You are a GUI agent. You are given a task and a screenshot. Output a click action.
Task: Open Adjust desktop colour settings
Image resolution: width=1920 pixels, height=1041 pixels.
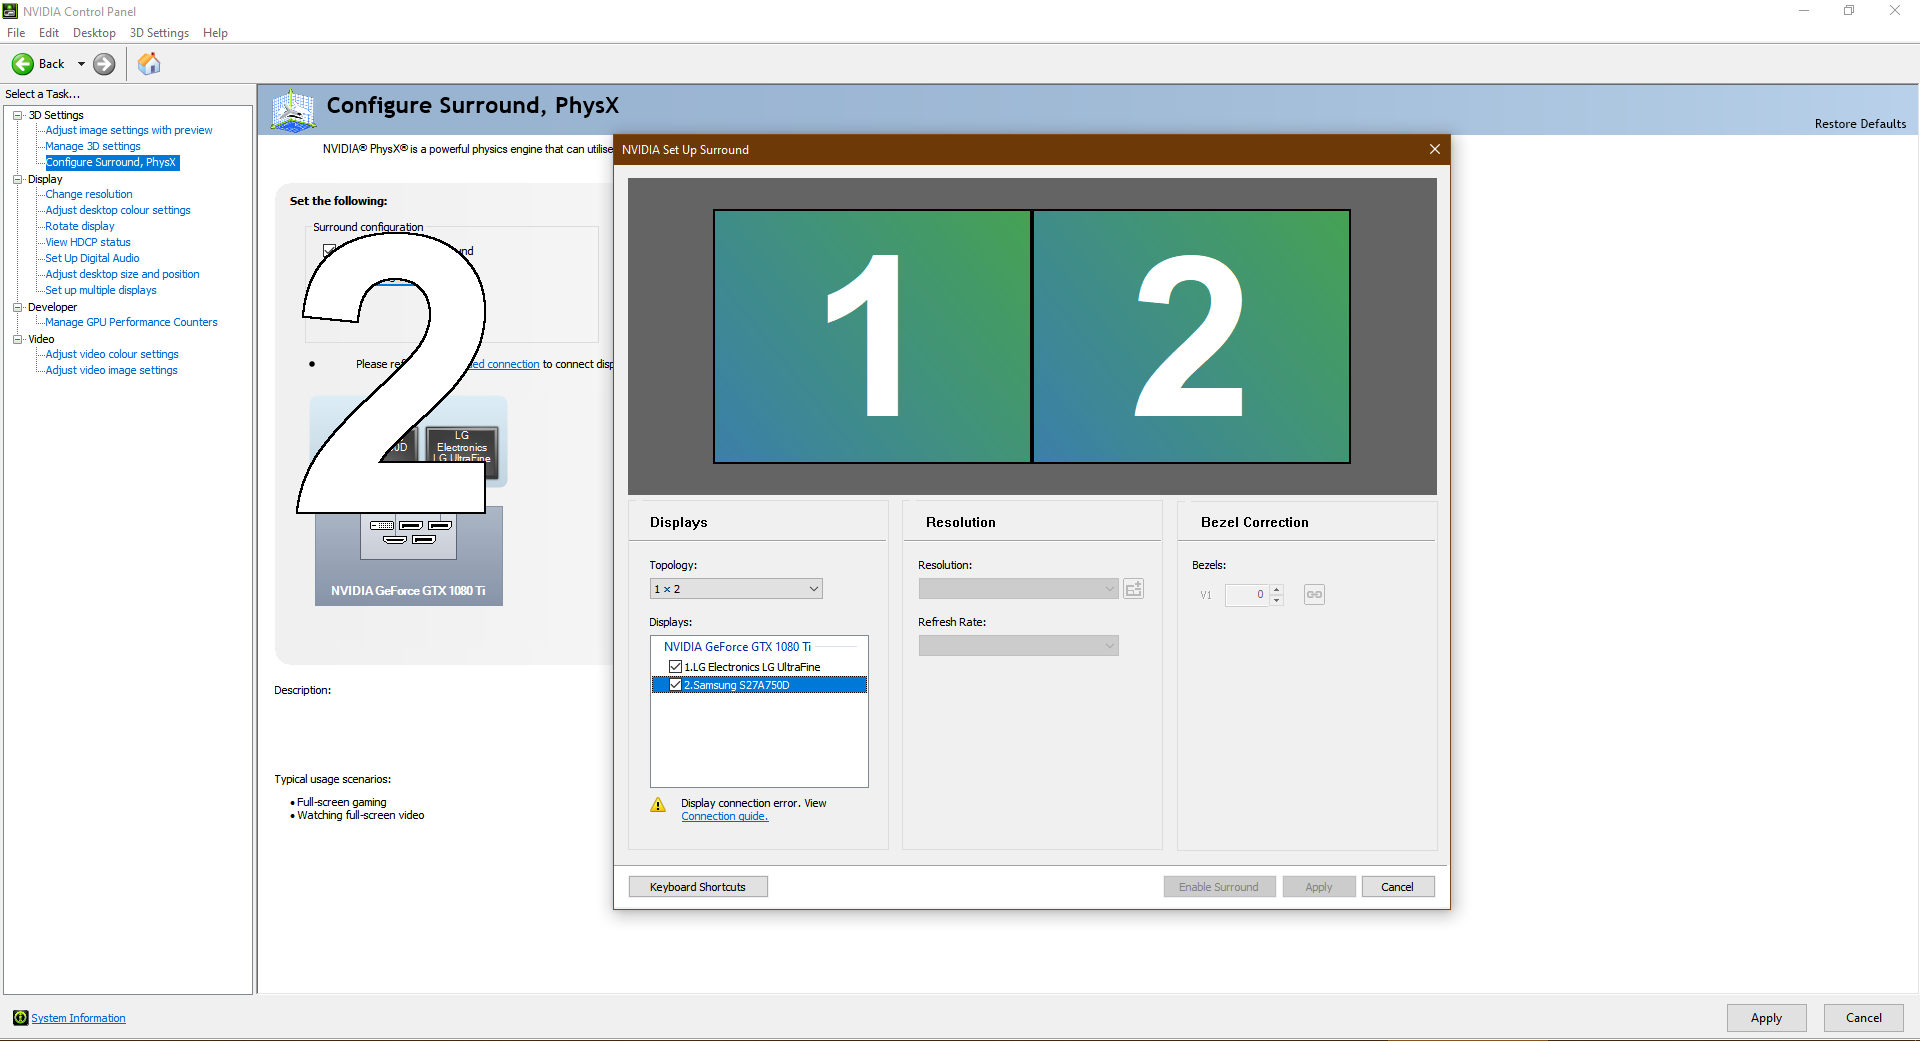click(x=118, y=210)
